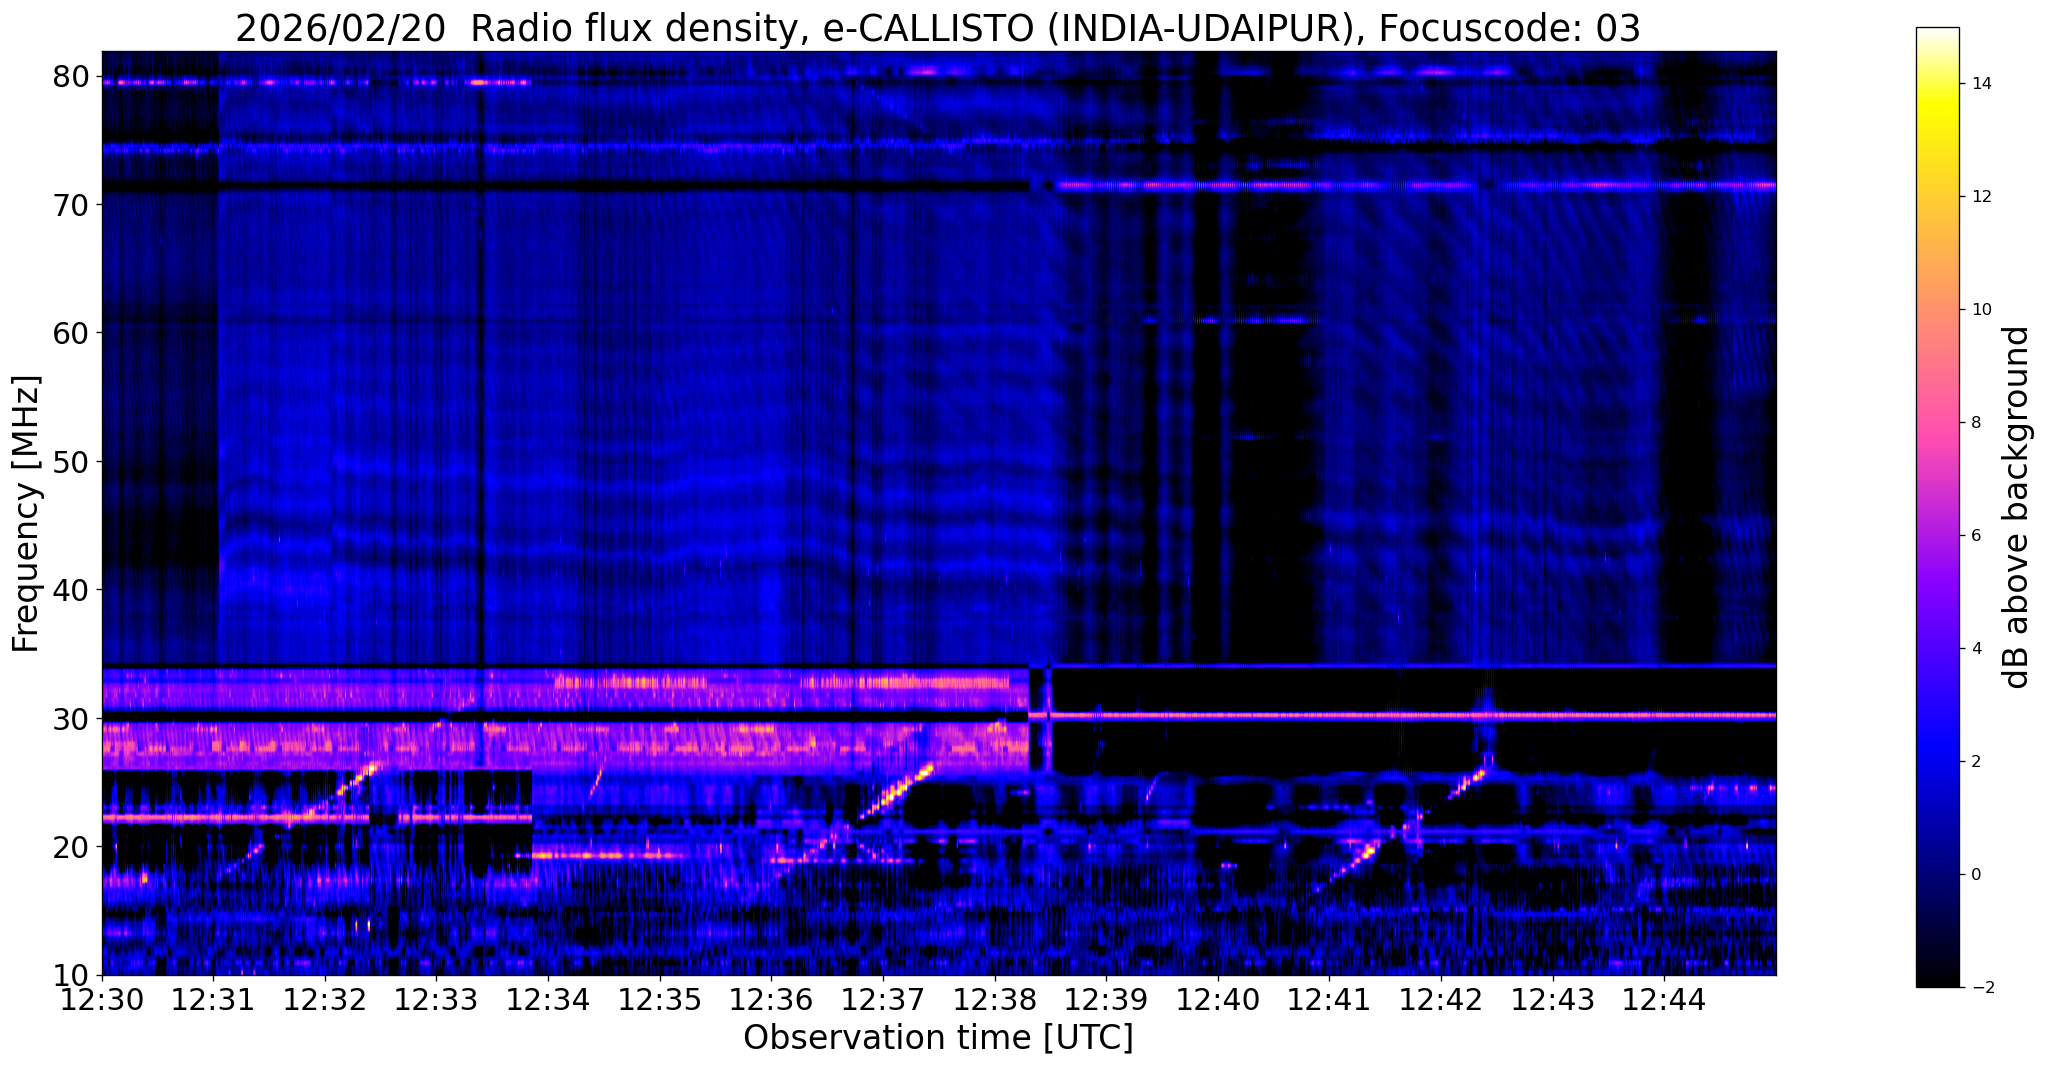Click the colorbar tick value 2
The height and width of the screenshot is (1067, 2047).
(1975, 762)
